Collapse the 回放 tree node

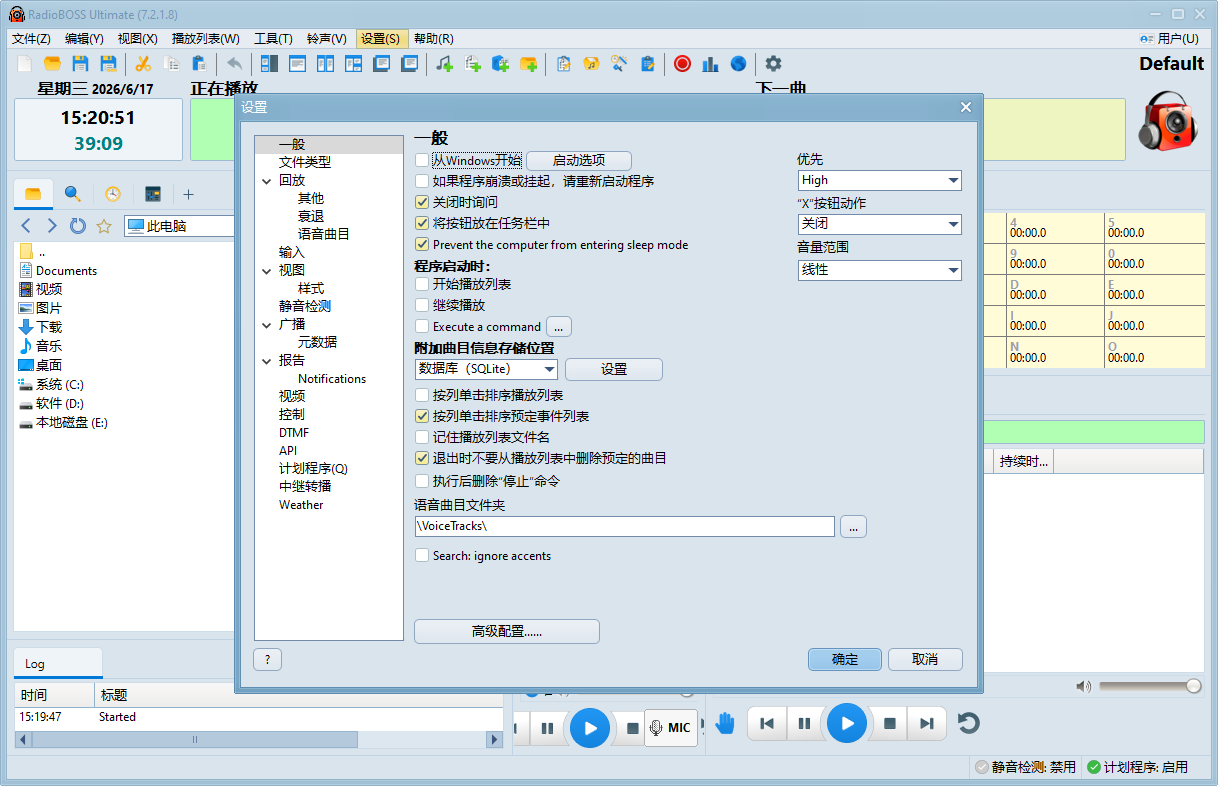(267, 181)
